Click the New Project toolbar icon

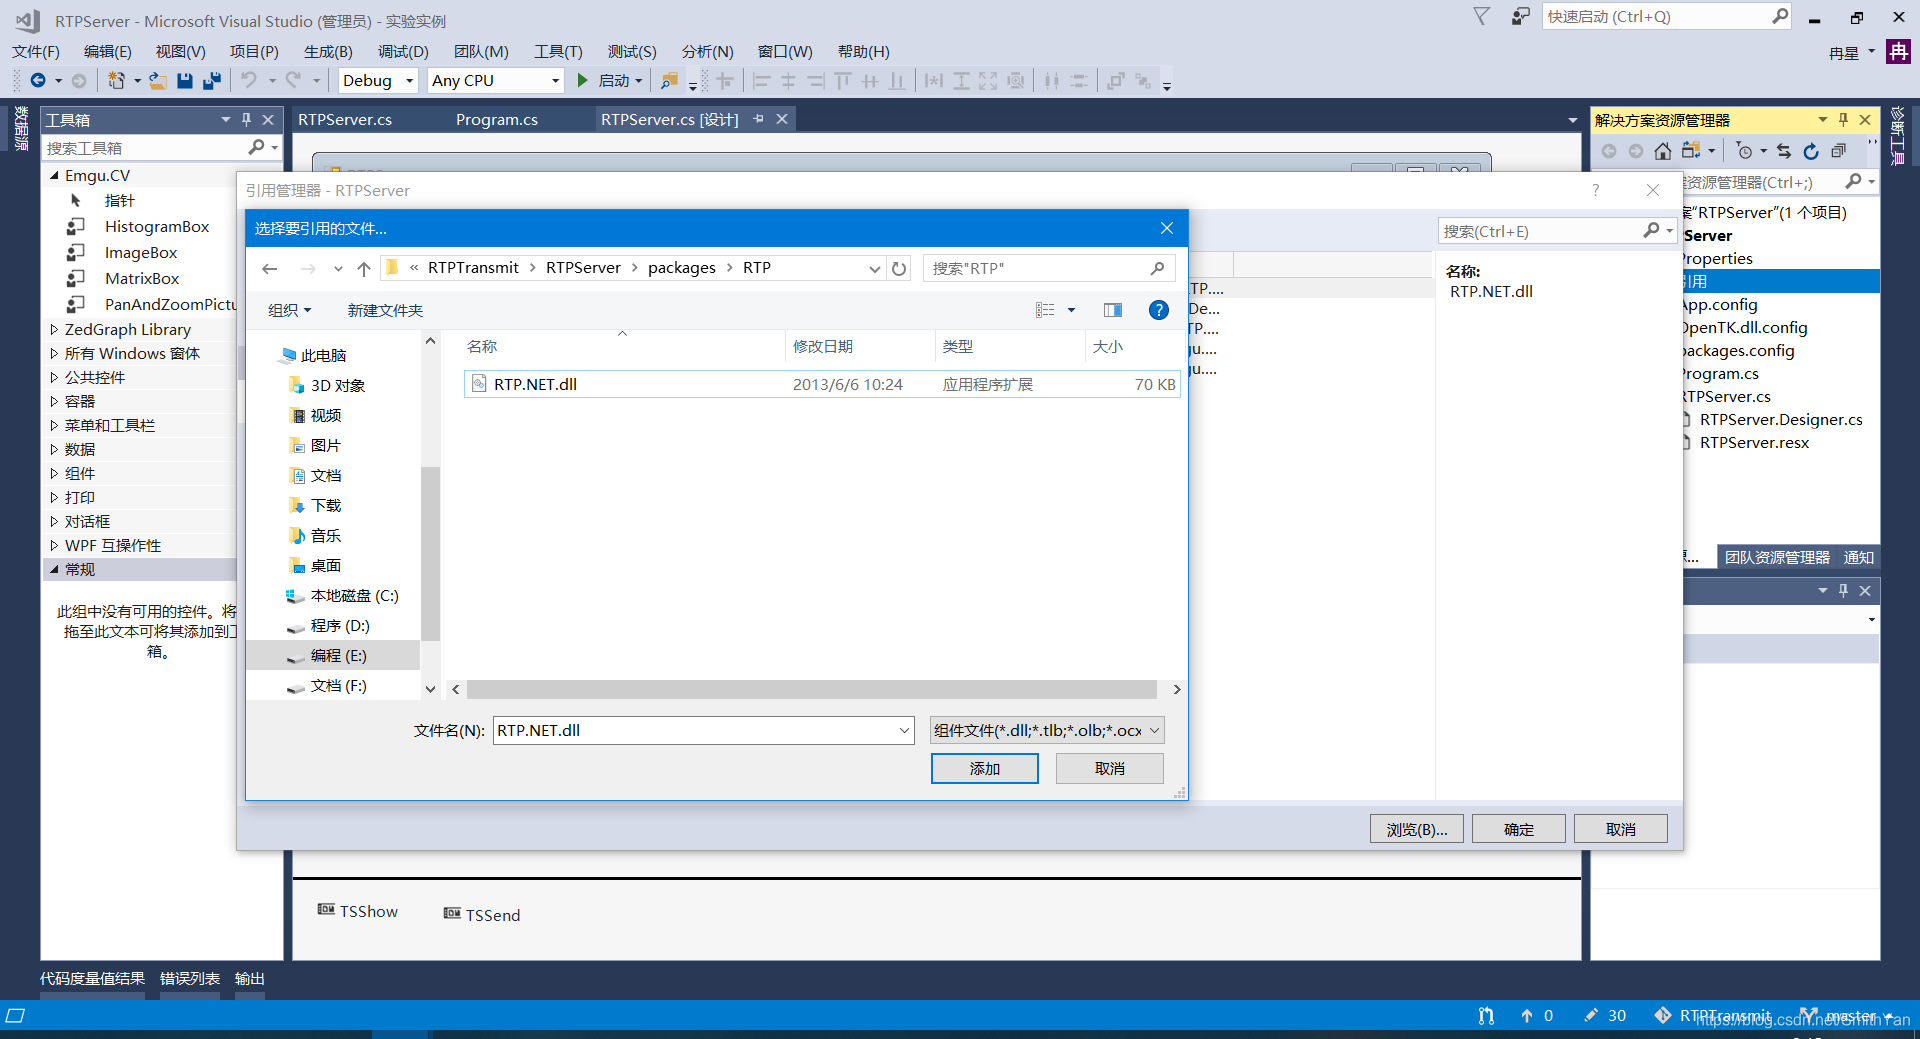(x=117, y=81)
